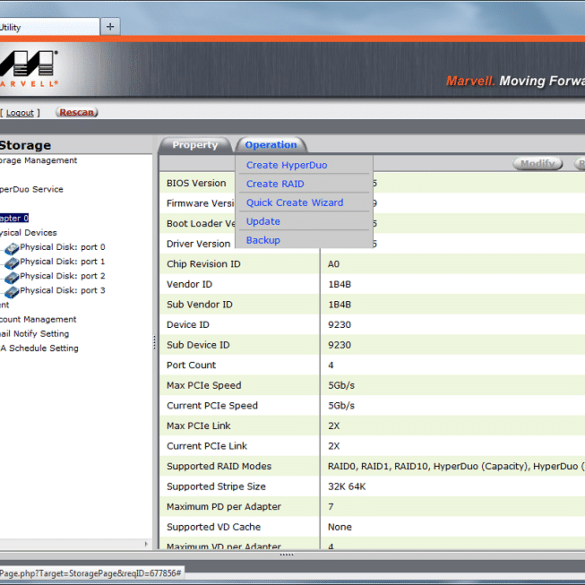Click the Vendor ID label
585x585 pixels.
pyautogui.click(x=189, y=284)
